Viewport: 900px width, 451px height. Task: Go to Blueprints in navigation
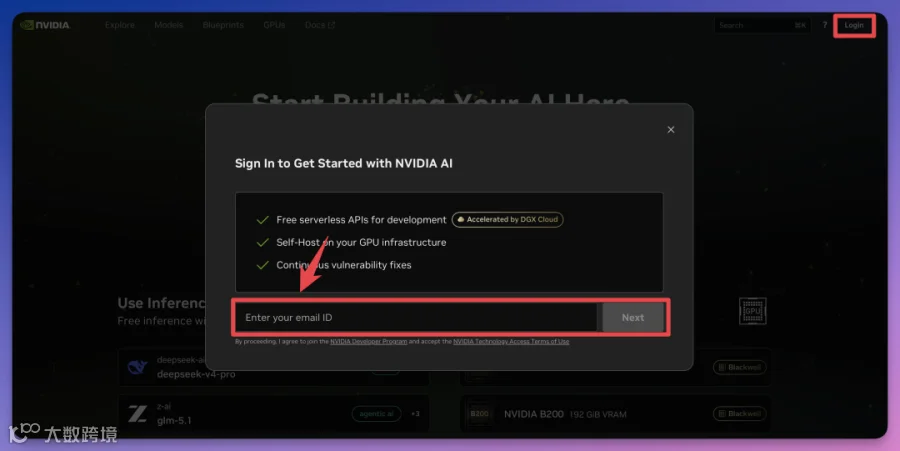223,25
